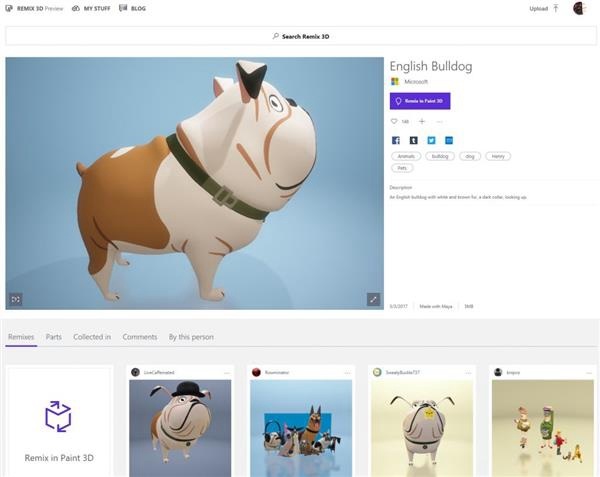Image resolution: width=600 pixels, height=477 pixels.
Task: Select the dog tag
Action: [470, 156]
